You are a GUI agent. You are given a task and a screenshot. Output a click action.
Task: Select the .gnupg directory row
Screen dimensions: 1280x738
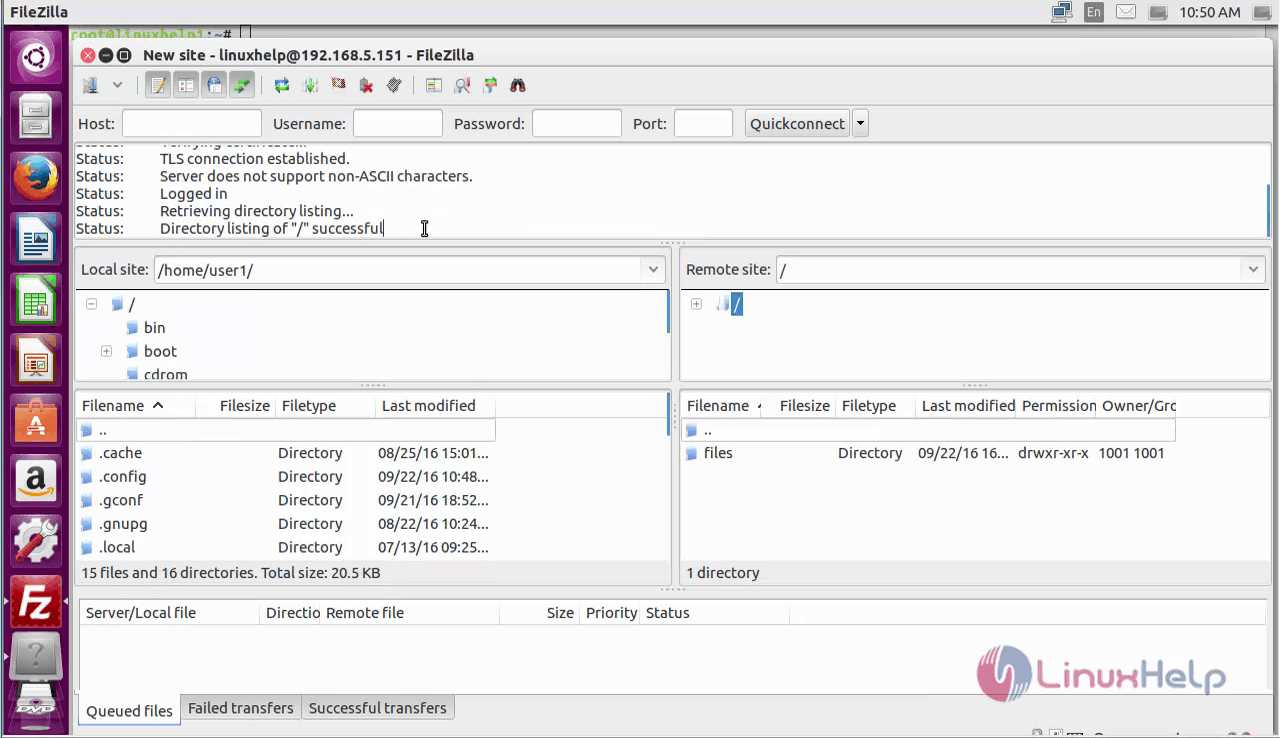(287, 524)
